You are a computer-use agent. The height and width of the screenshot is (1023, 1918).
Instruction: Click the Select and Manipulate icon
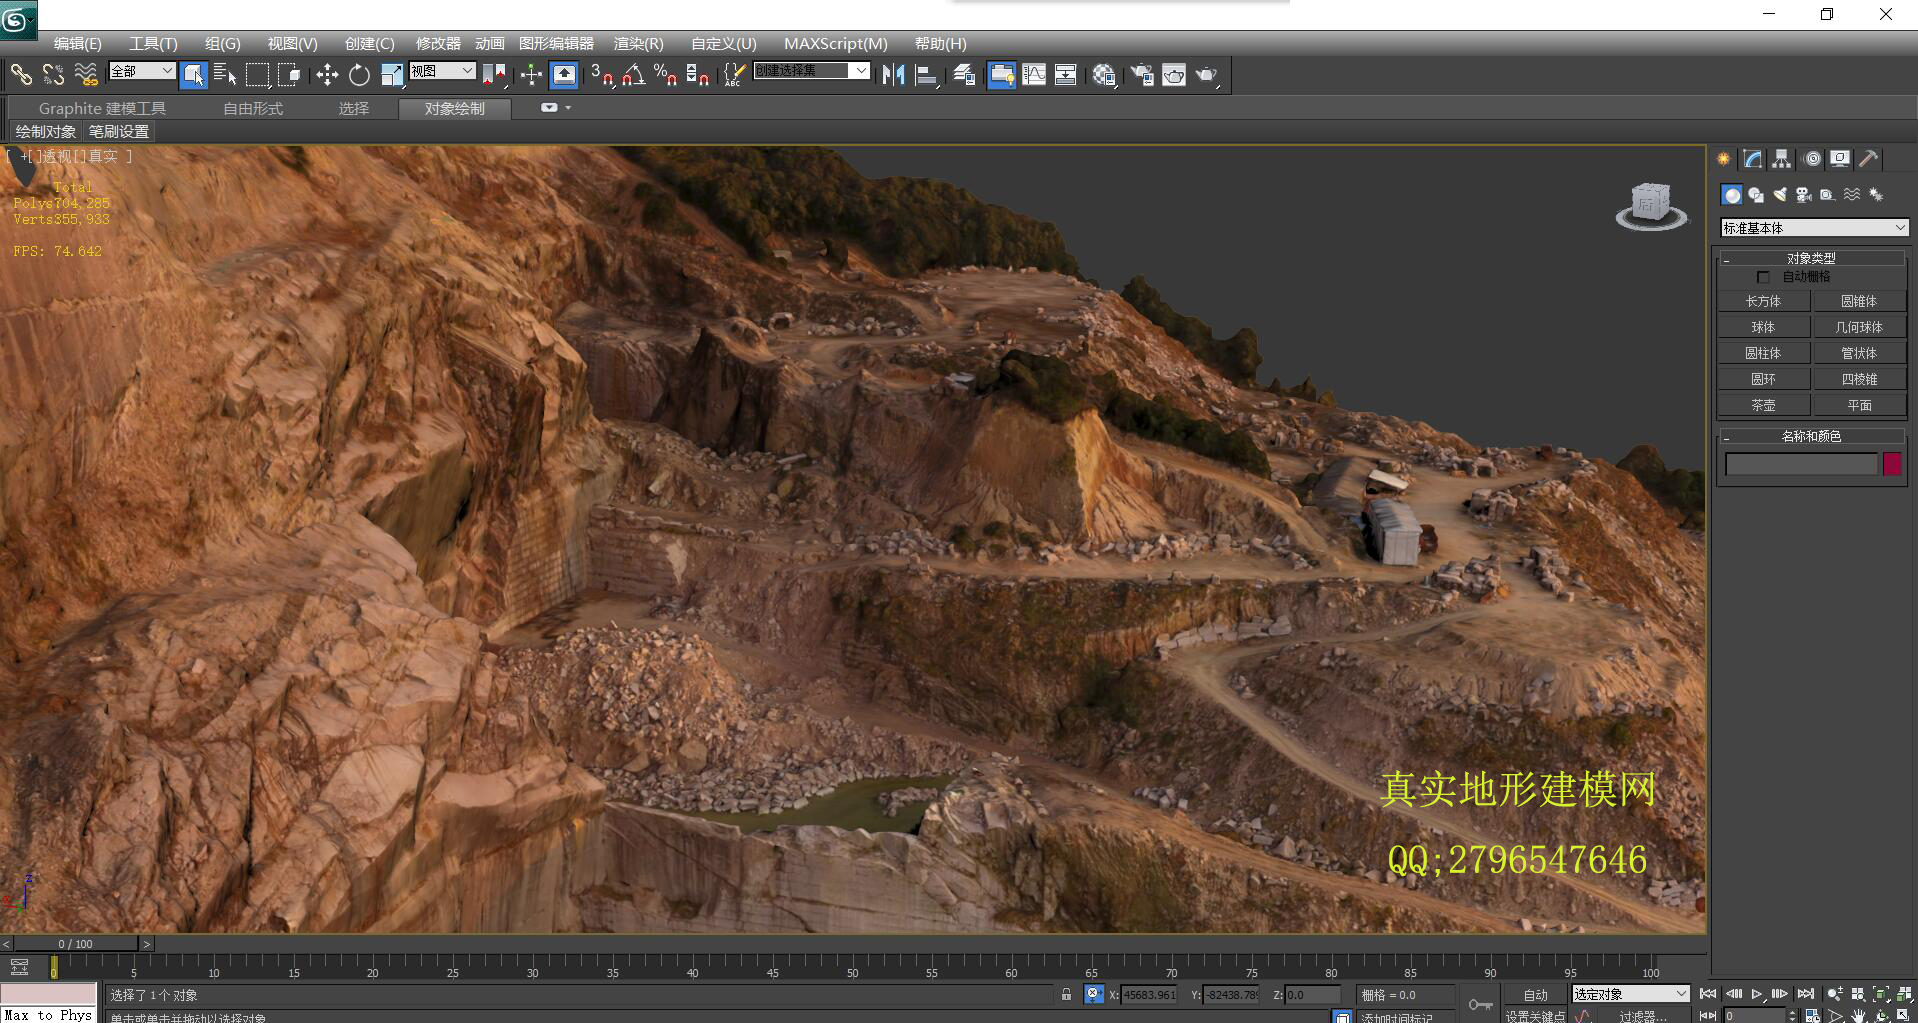531,74
